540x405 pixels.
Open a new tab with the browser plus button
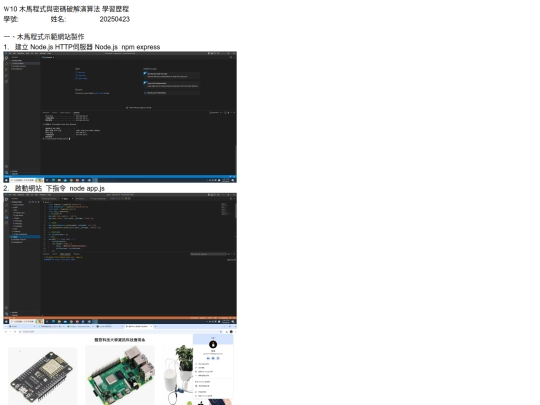(155, 326)
